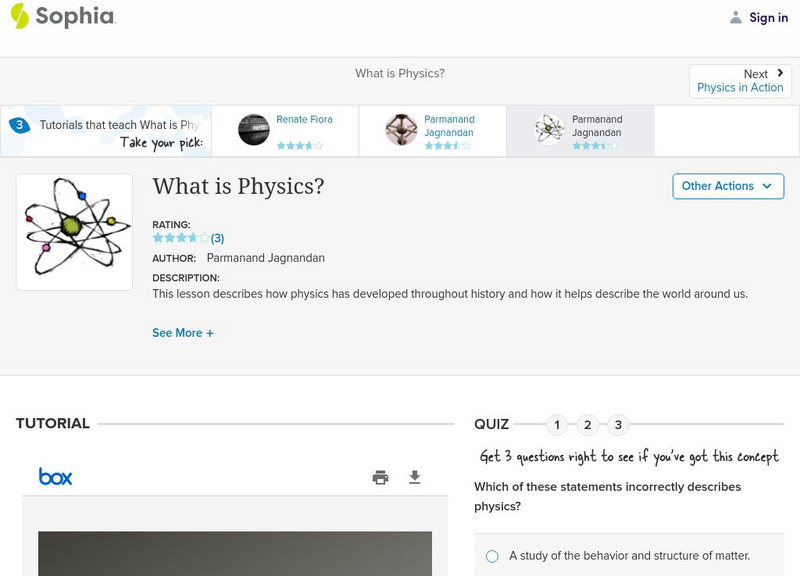This screenshot has height=576, width=800.
Task: Select answer 'A study of the behavior and structure of matter'
Action: tap(492, 556)
